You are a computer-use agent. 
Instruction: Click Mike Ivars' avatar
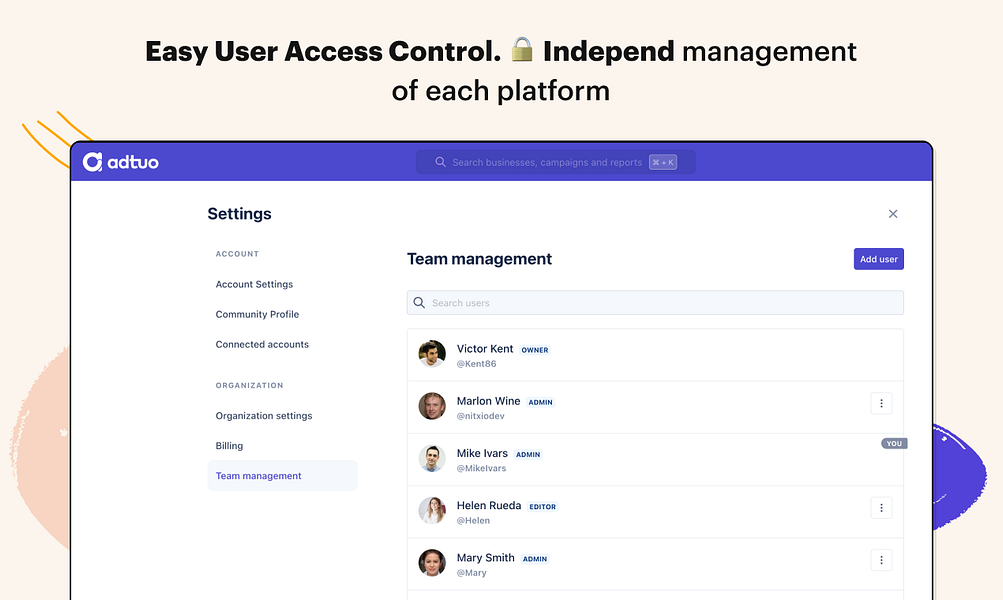coord(432,459)
